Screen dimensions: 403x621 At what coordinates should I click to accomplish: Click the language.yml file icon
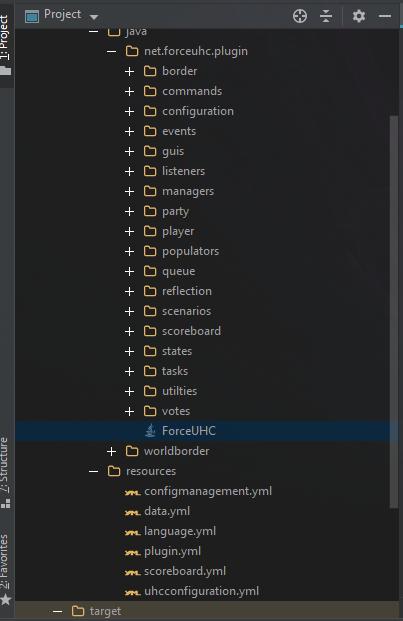tap(132, 533)
